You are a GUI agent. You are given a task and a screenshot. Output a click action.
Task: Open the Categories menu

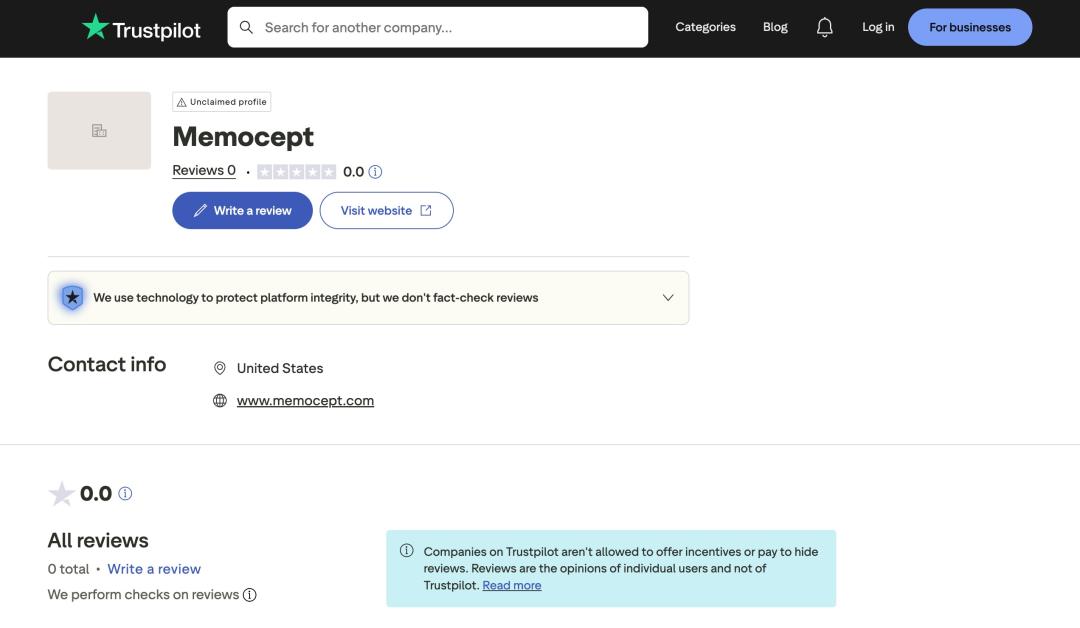[705, 27]
